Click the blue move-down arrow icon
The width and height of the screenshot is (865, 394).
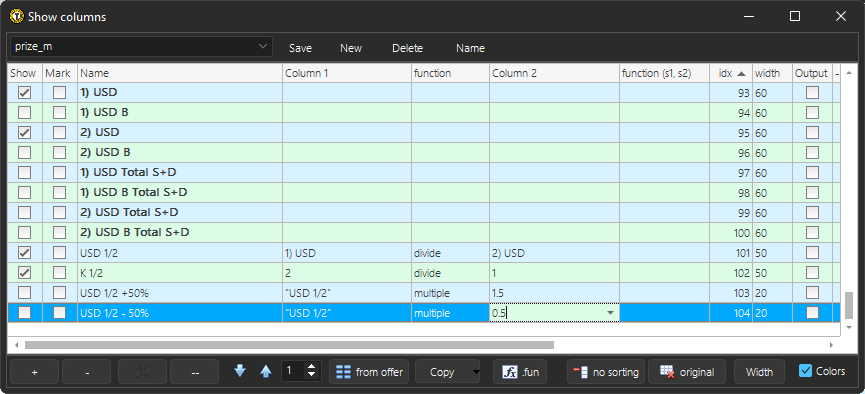239,371
